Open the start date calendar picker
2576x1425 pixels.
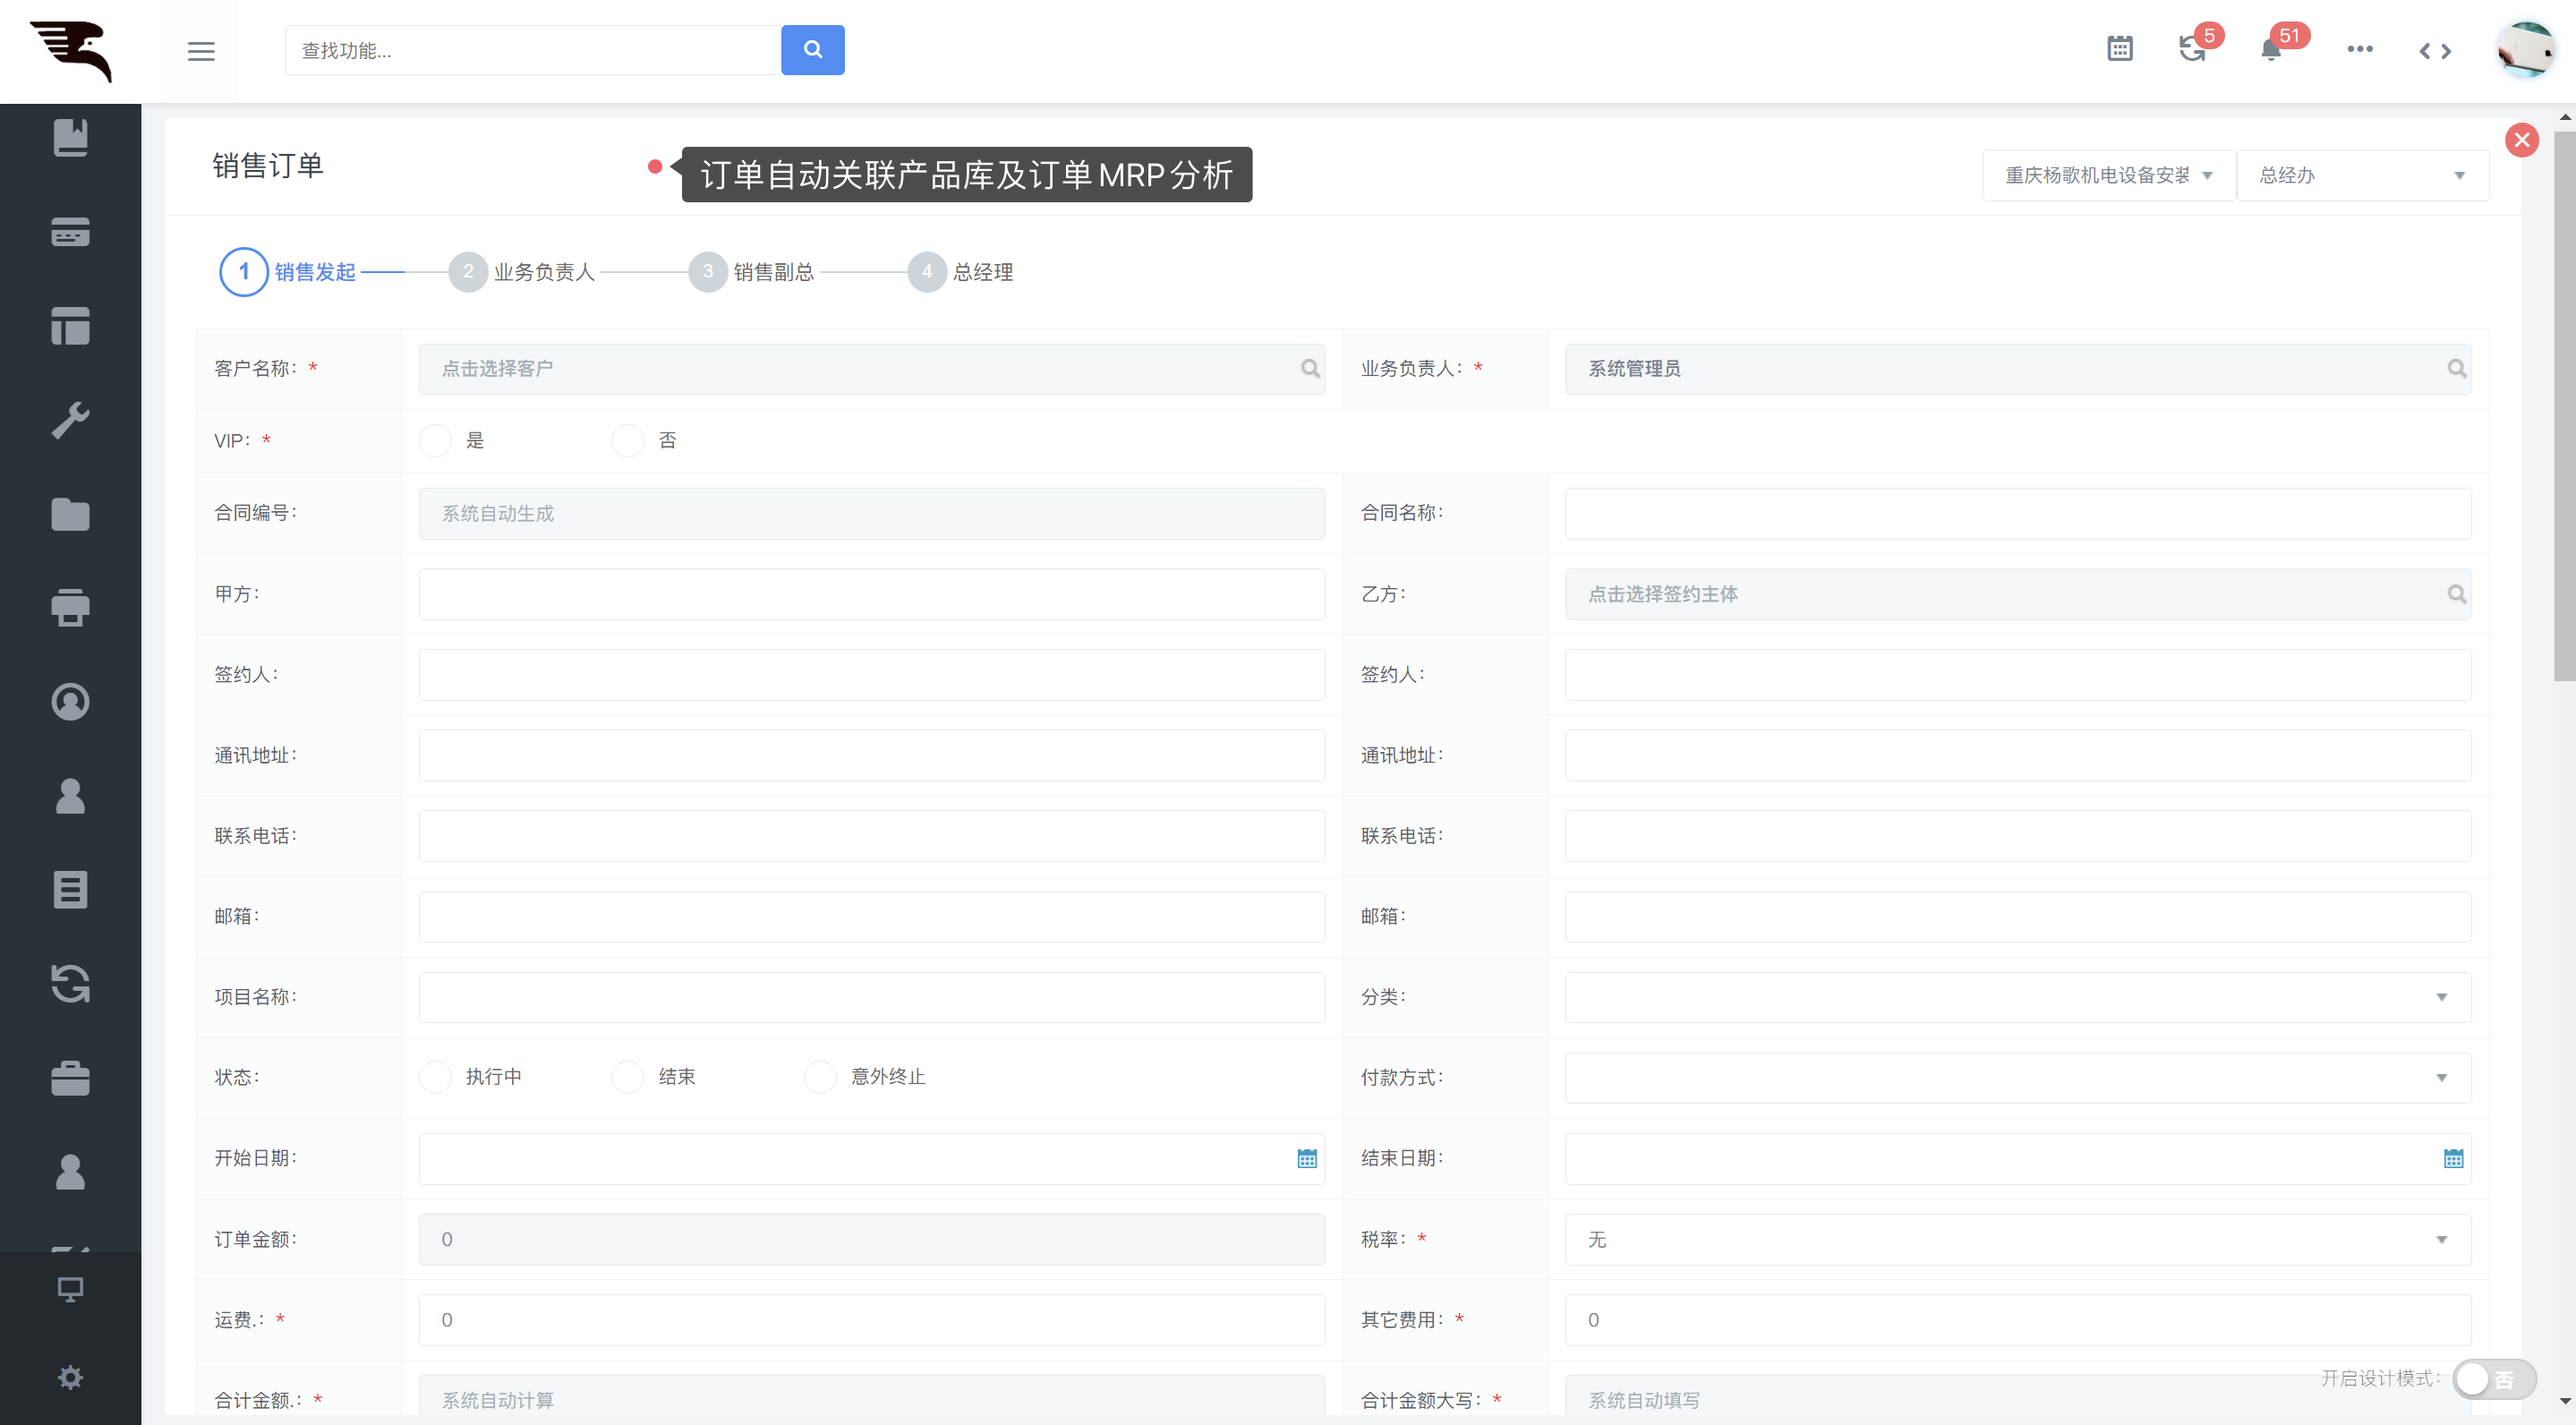(1306, 1158)
